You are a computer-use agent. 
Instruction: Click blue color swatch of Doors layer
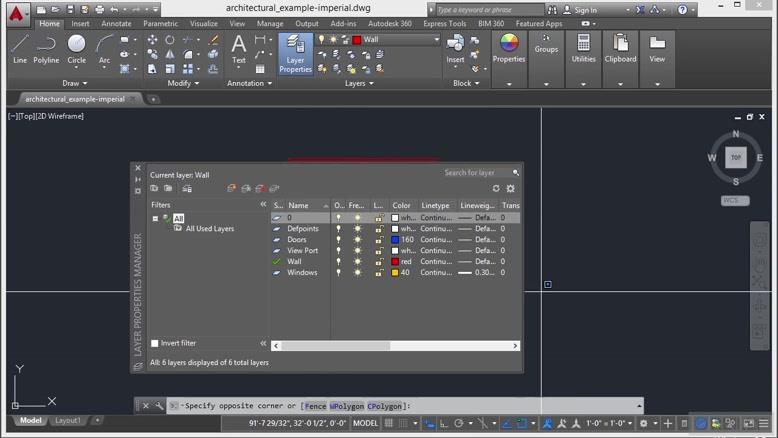pos(395,240)
